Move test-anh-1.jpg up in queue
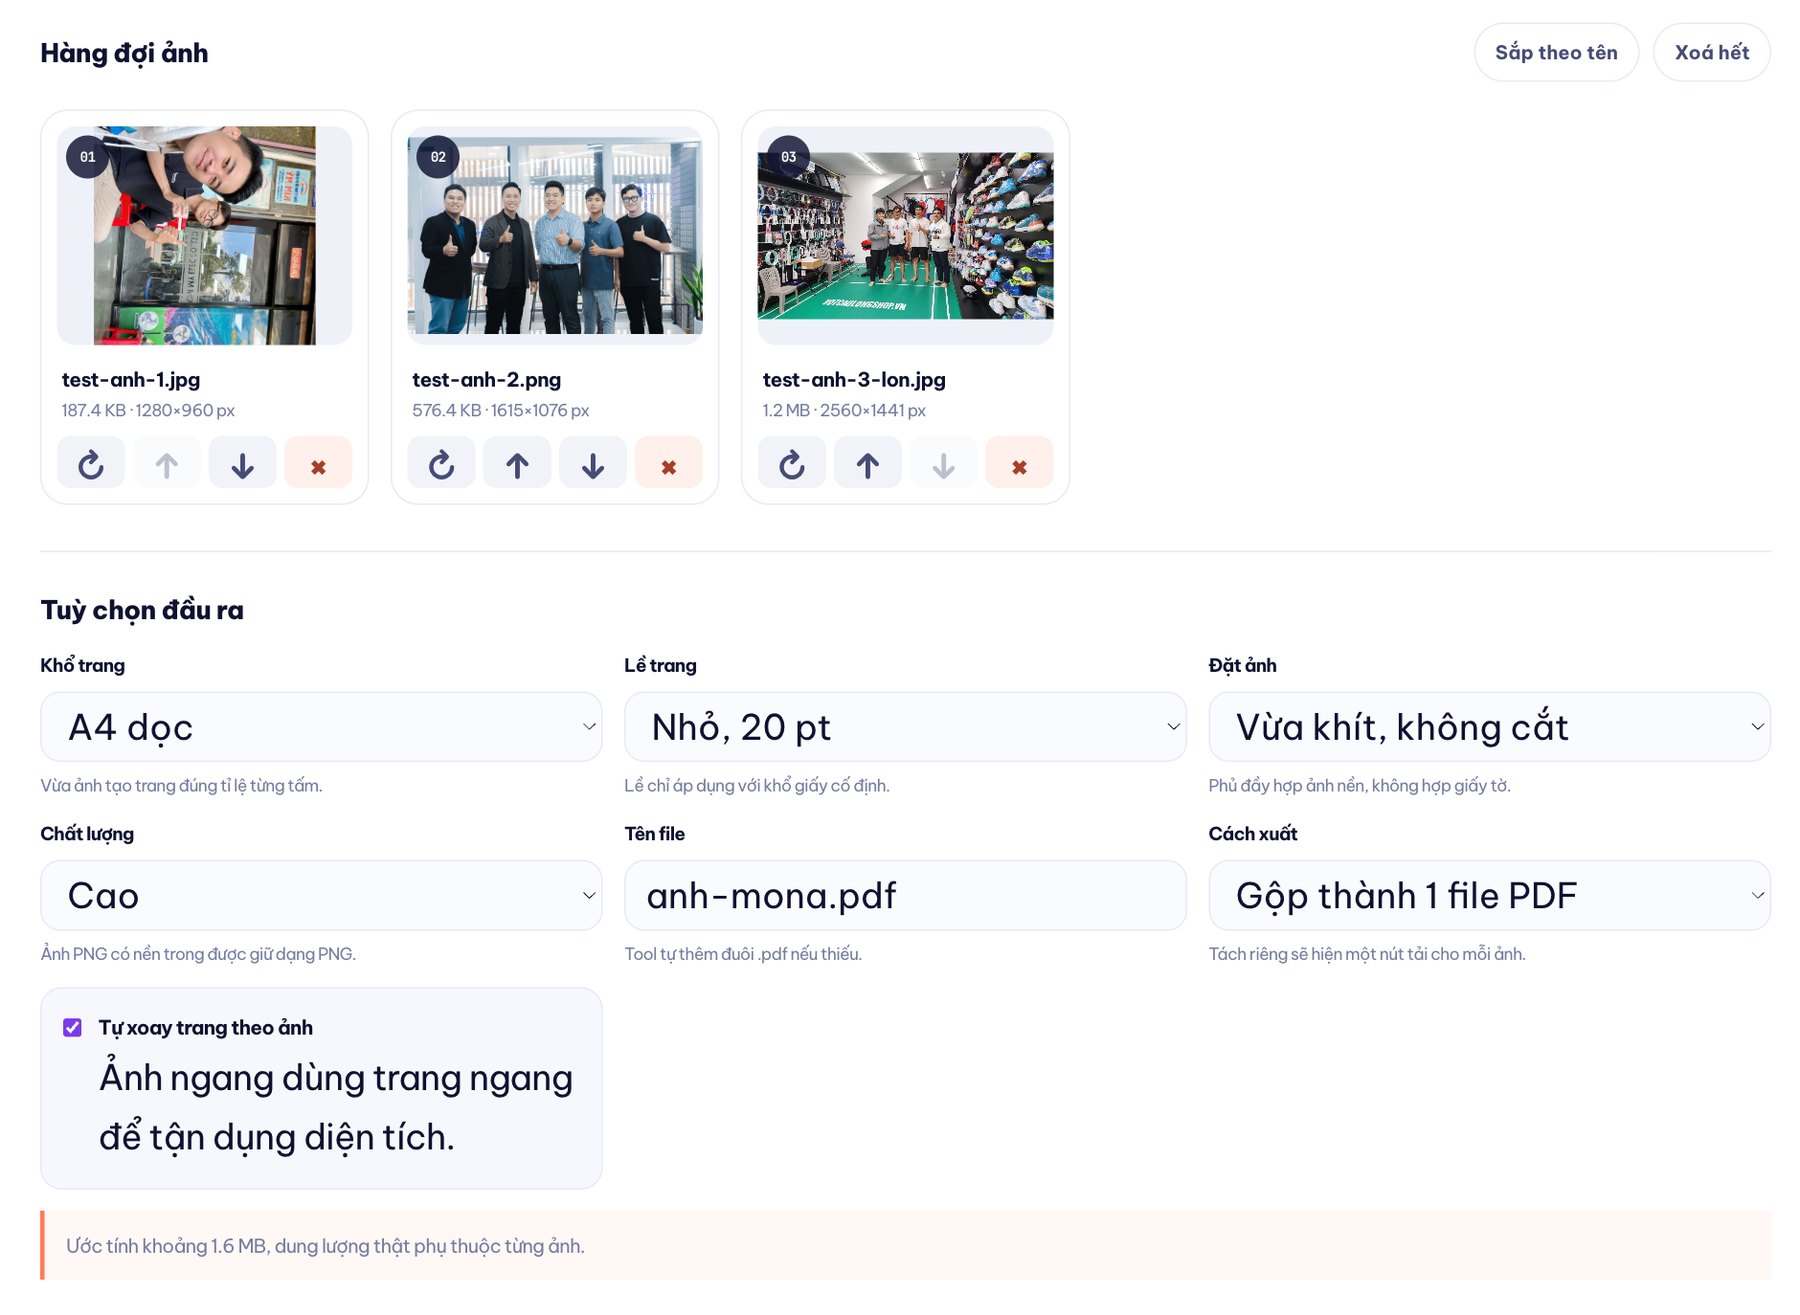Image resolution: width=1800 pixels, height=1315 pixels. click(167, 462)
